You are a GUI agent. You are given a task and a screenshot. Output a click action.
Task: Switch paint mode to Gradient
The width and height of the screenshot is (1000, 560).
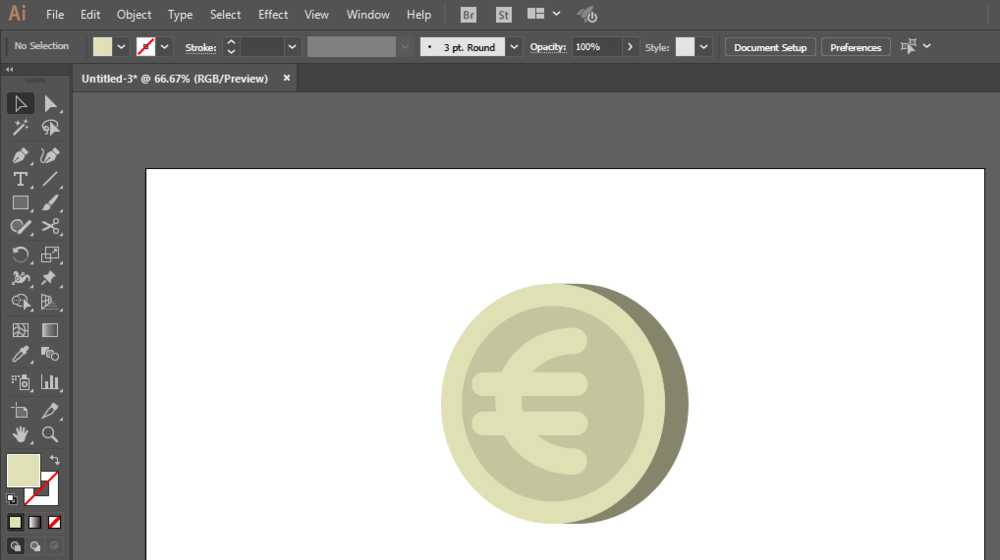coord(34,522)
